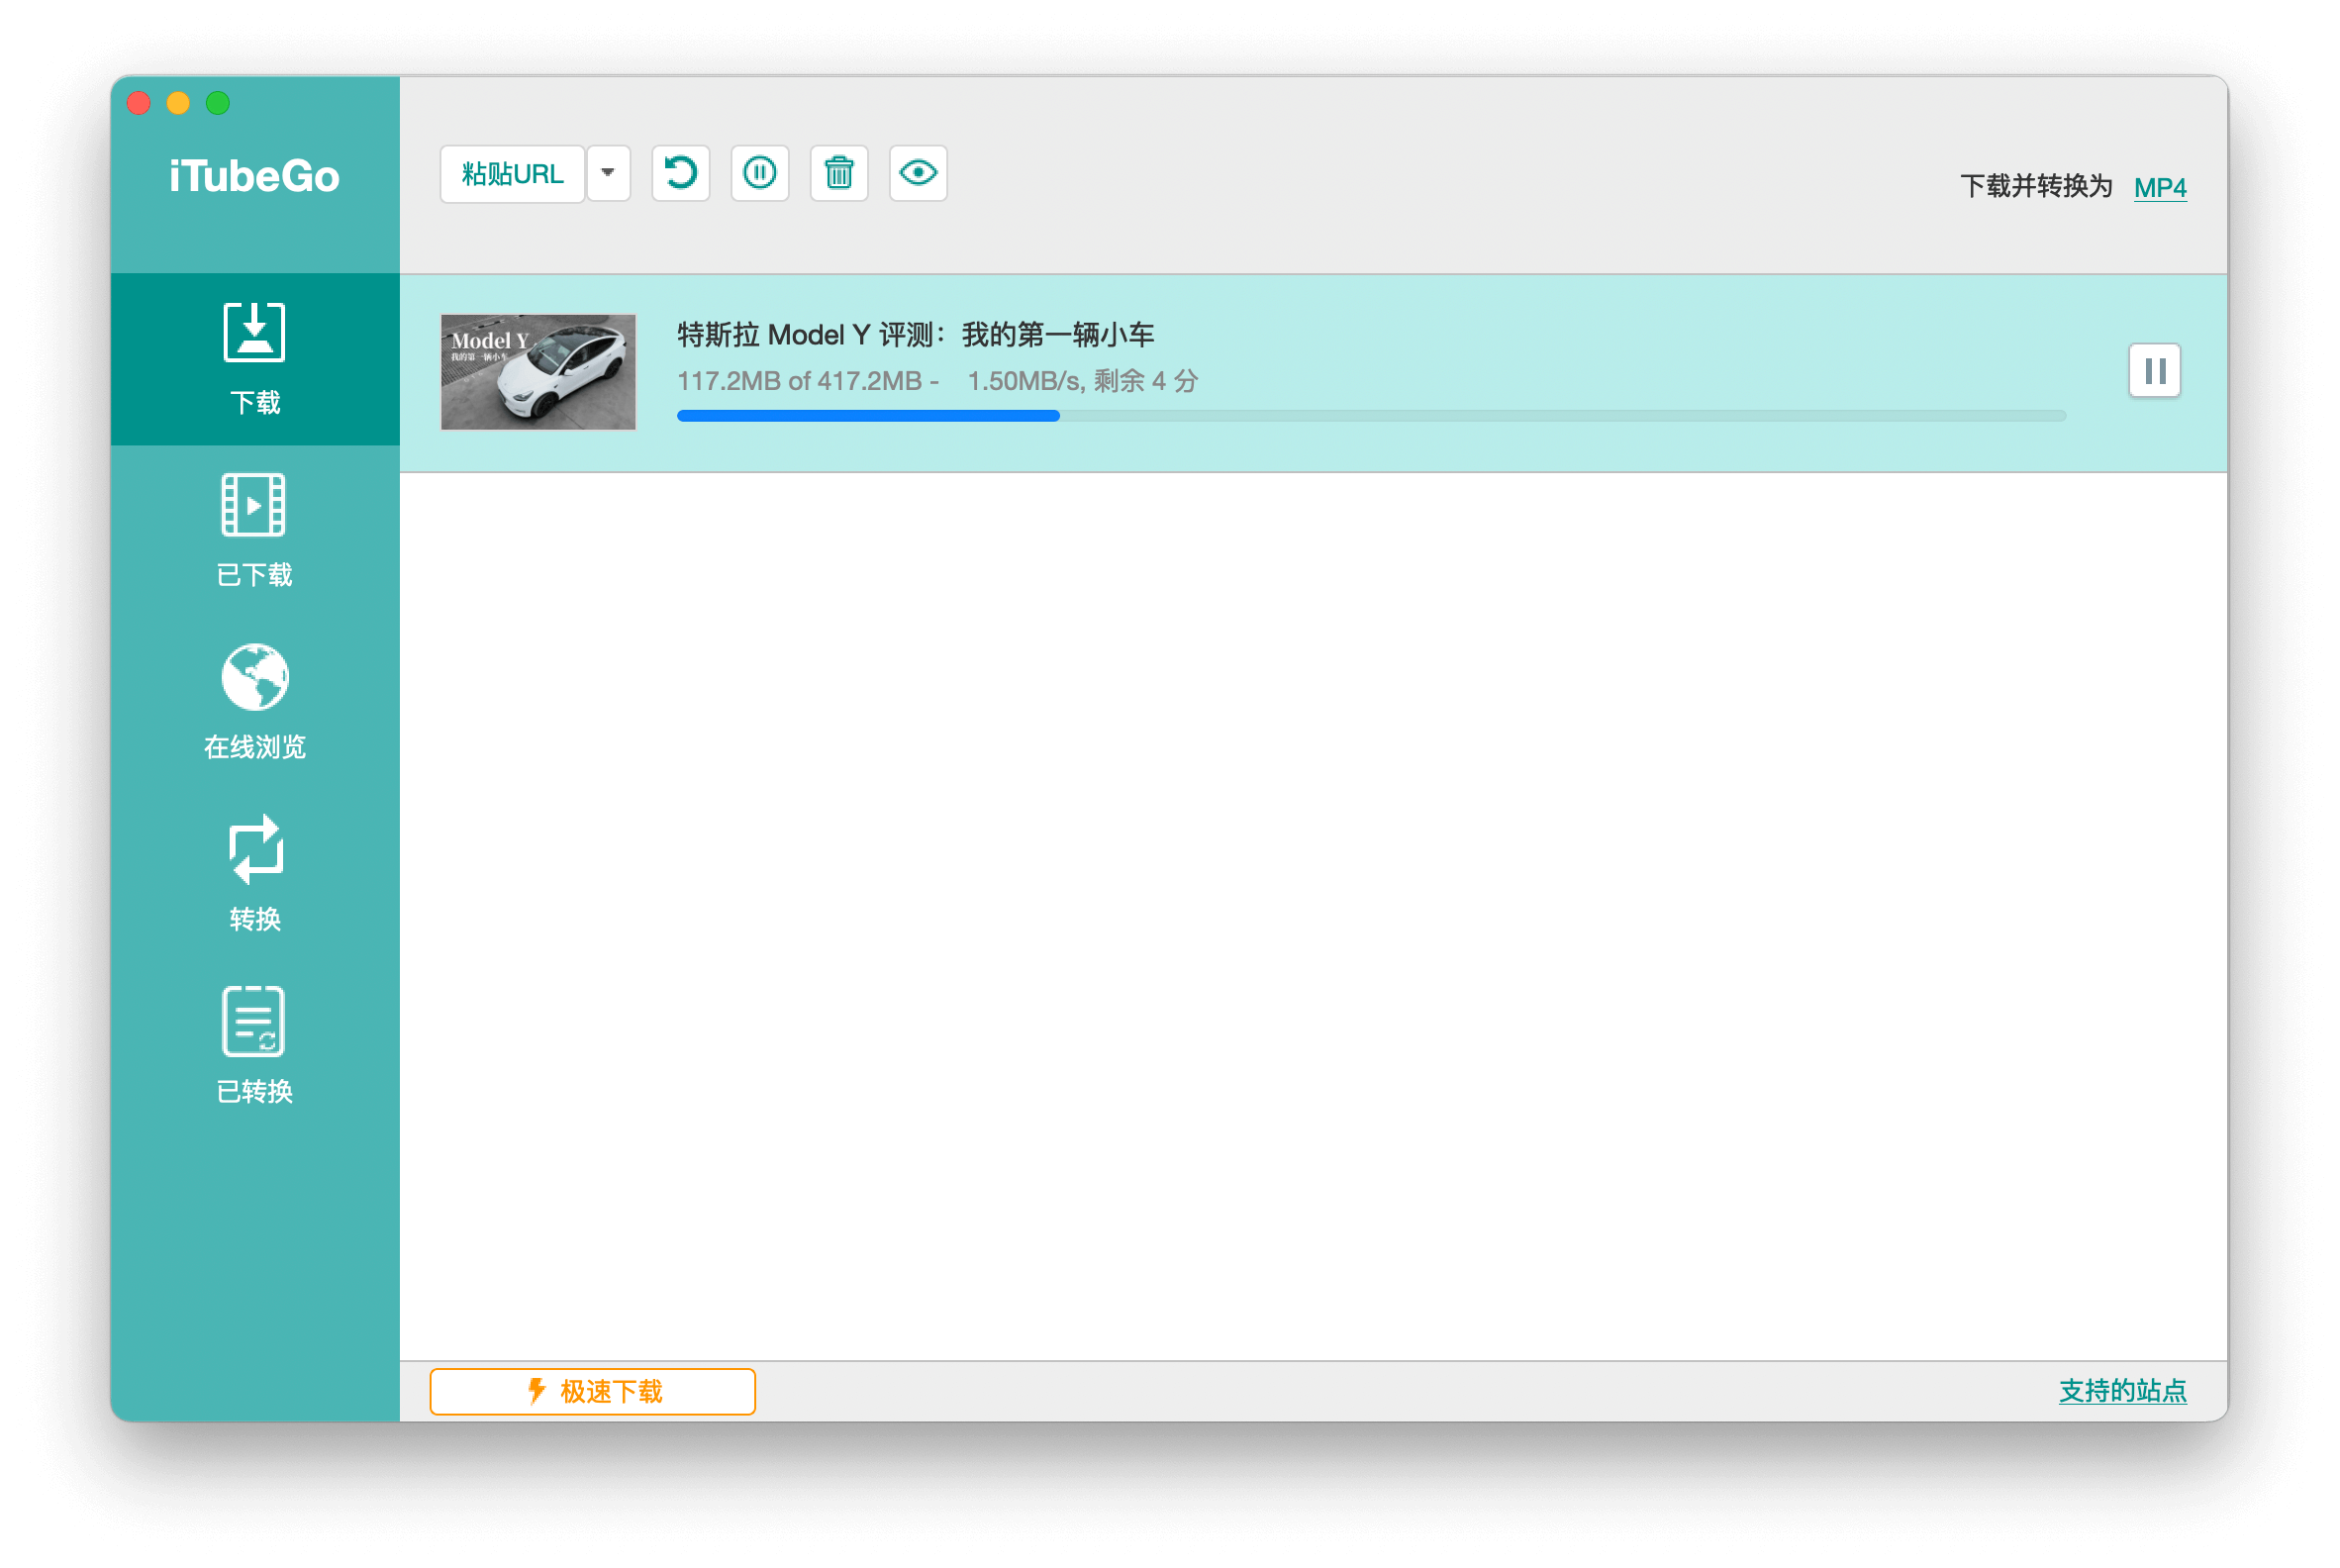The image size is (2340, 1568).
Task: Switch to the 转换 (Convert) sidebar tab
Action: click(255, 875)
